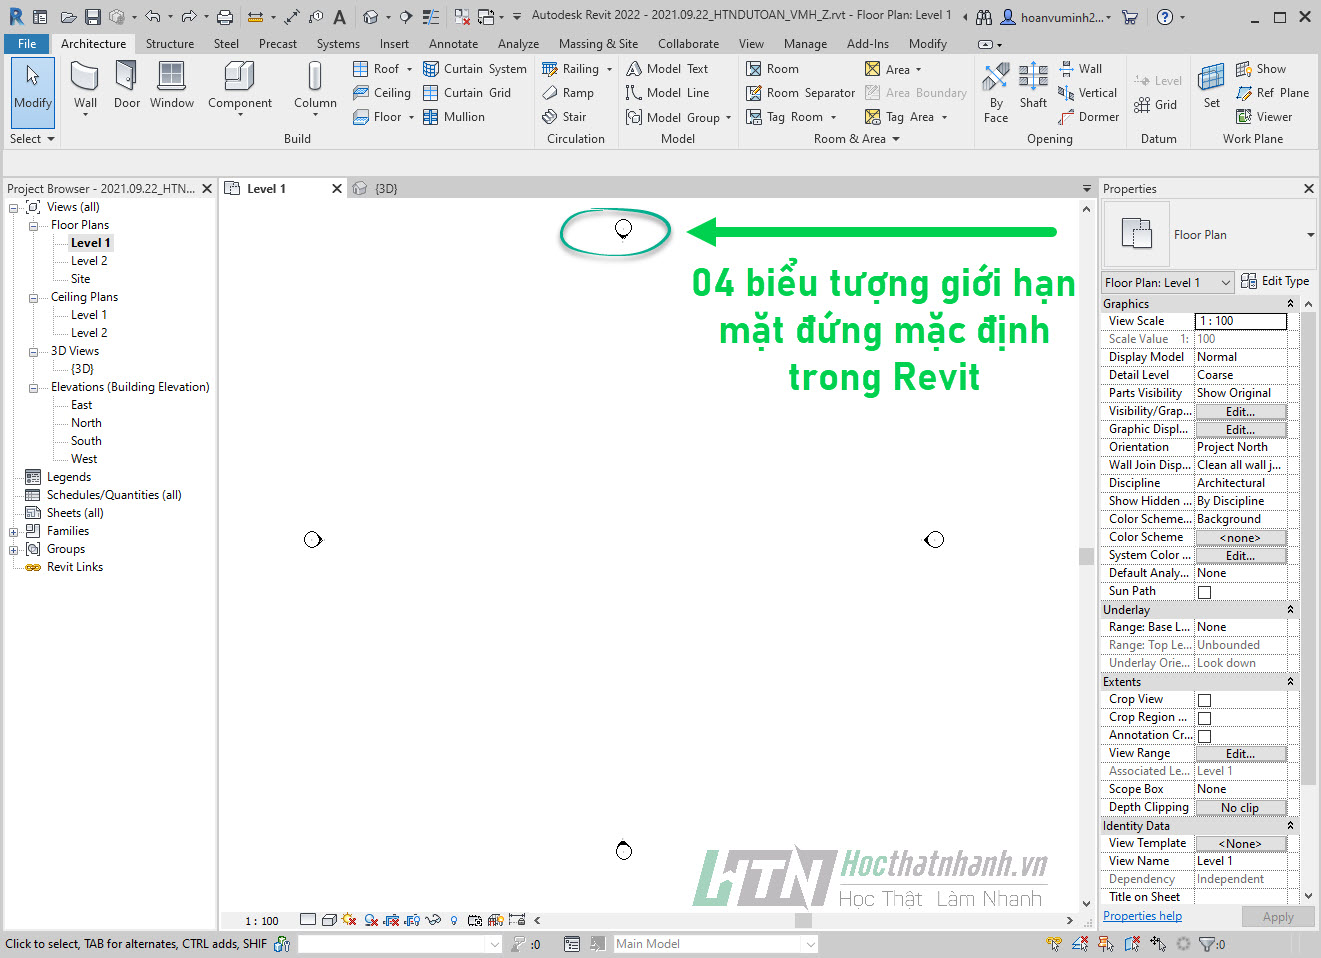Expand the Select panel dropdown
The height and width of the screenshot is (958, 1321).
(x=32, y=139)
